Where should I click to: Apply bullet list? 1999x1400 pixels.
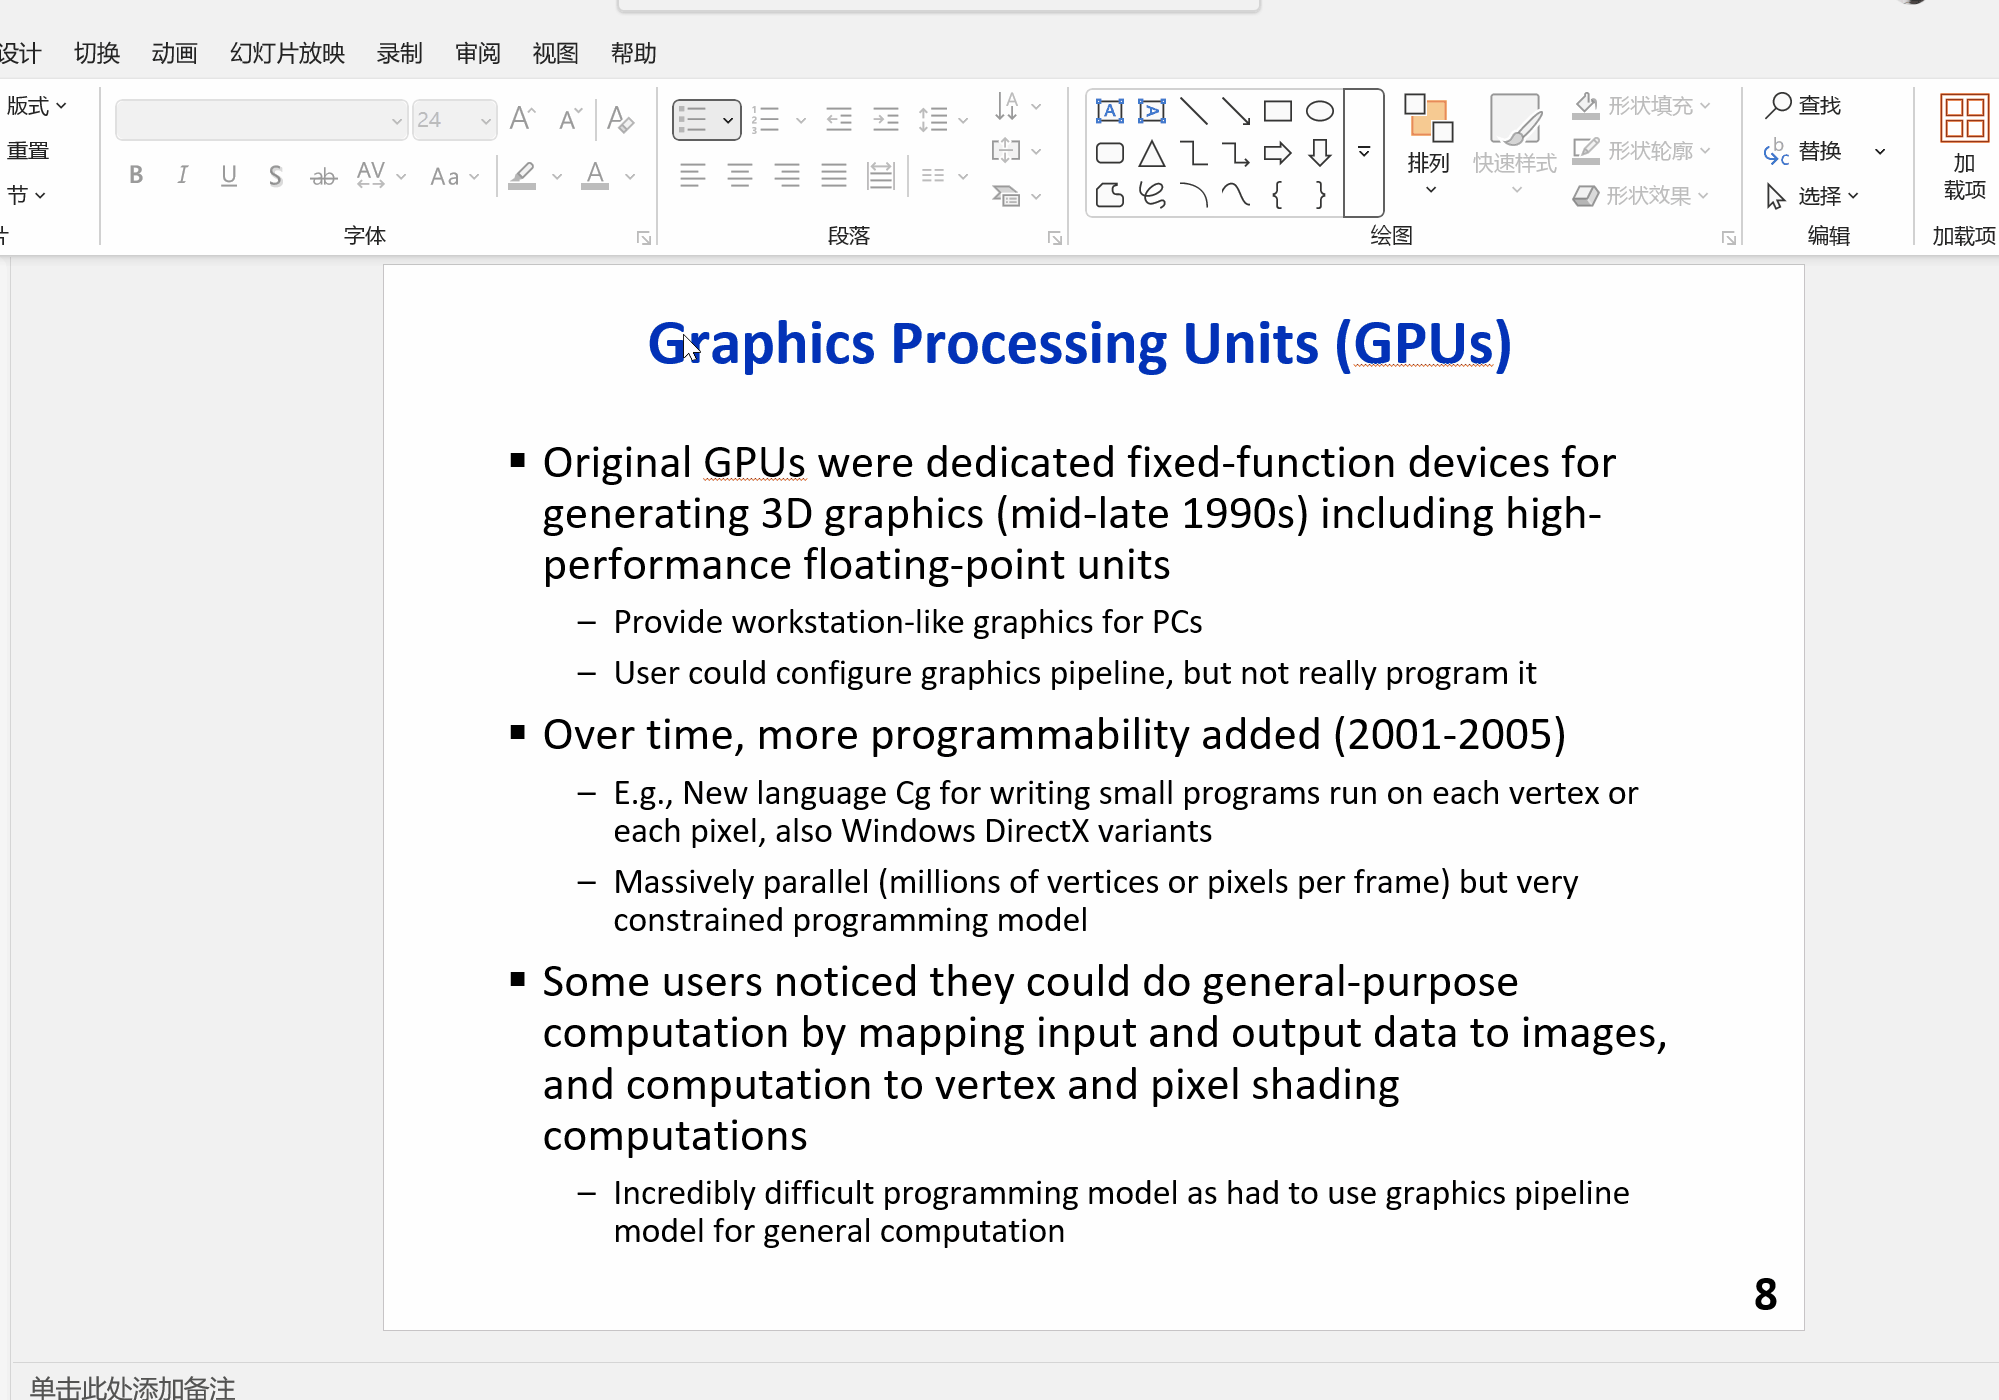pos(694,120)
